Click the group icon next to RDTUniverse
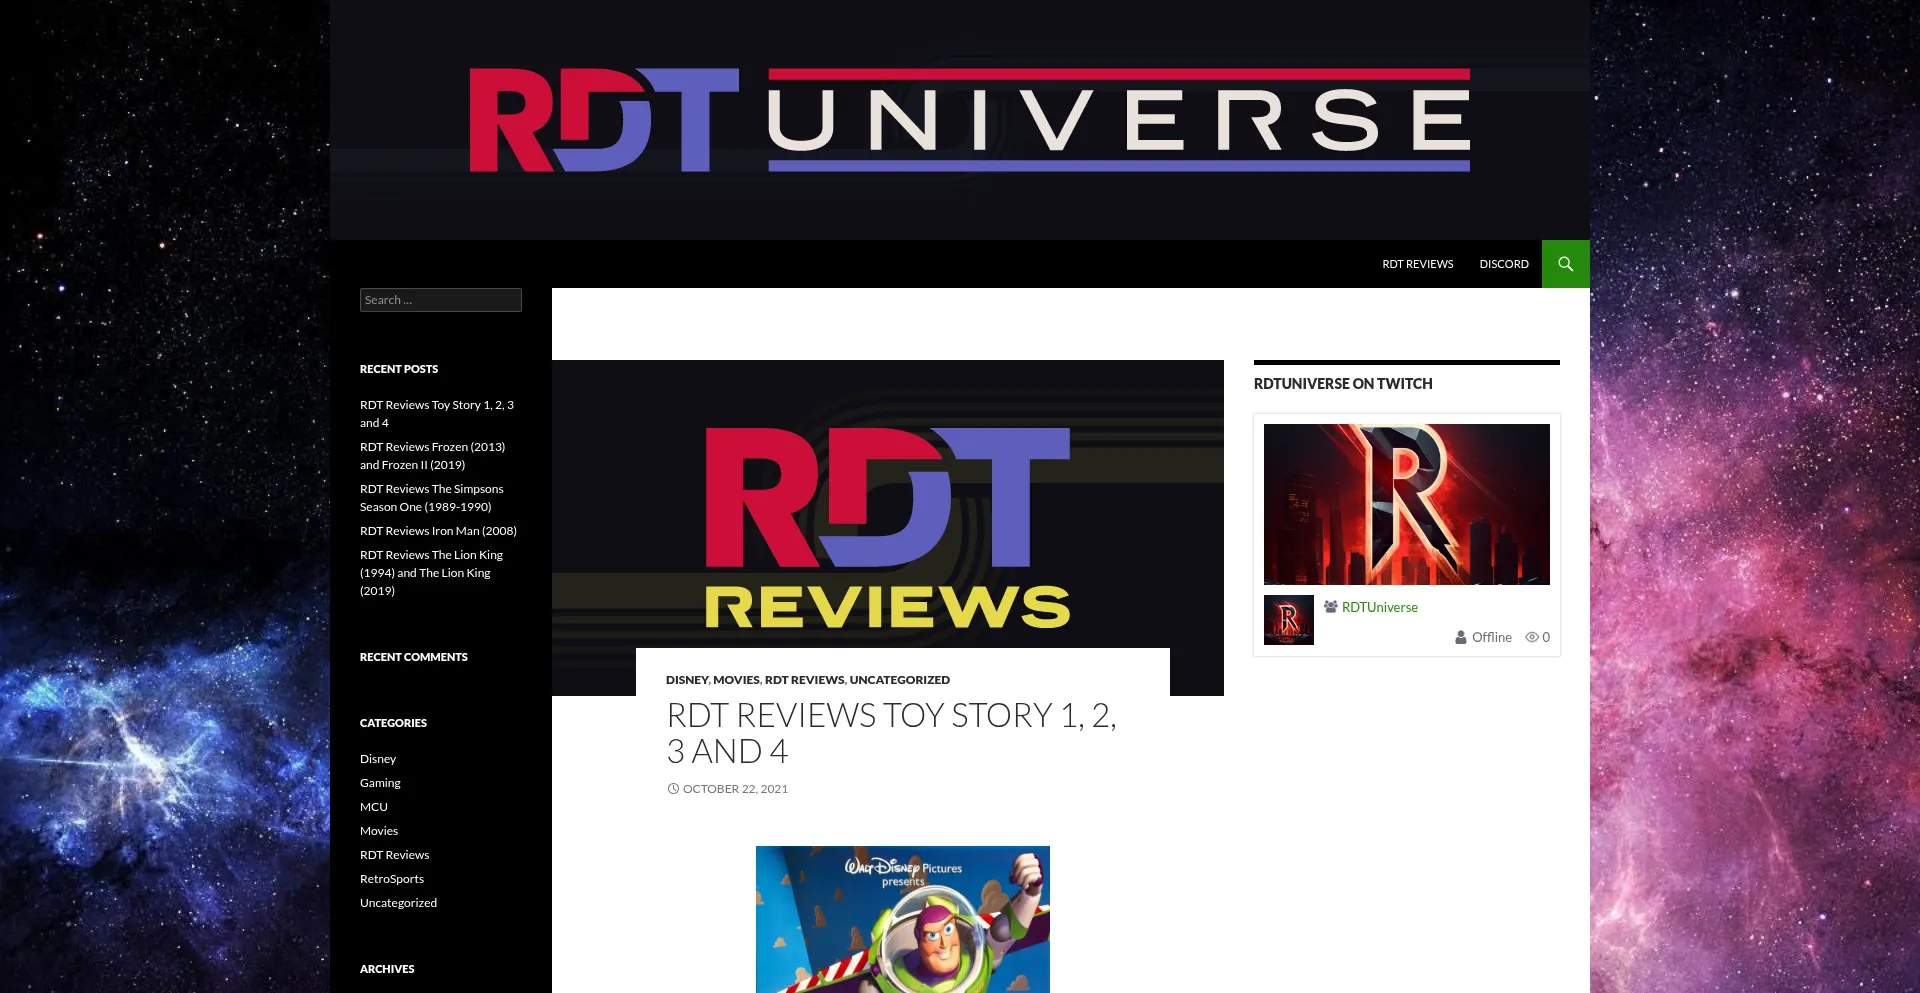 coord(1331,607)
